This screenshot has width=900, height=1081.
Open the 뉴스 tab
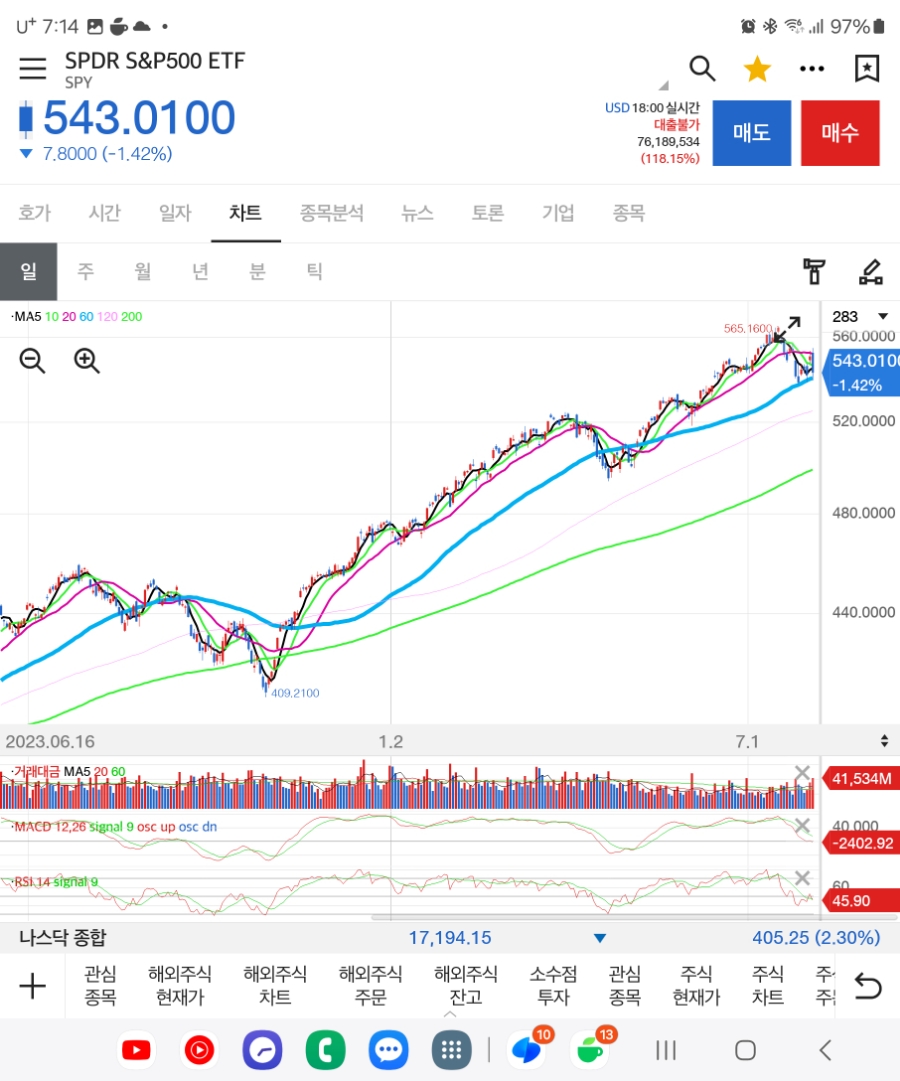[x=417, y=212]
